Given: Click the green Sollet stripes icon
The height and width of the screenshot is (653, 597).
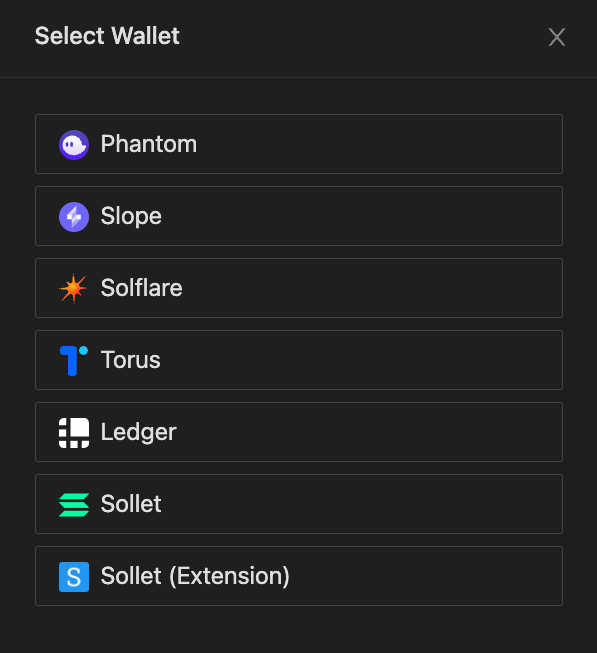Looking at the screenshot, I should tap(74, 505).
